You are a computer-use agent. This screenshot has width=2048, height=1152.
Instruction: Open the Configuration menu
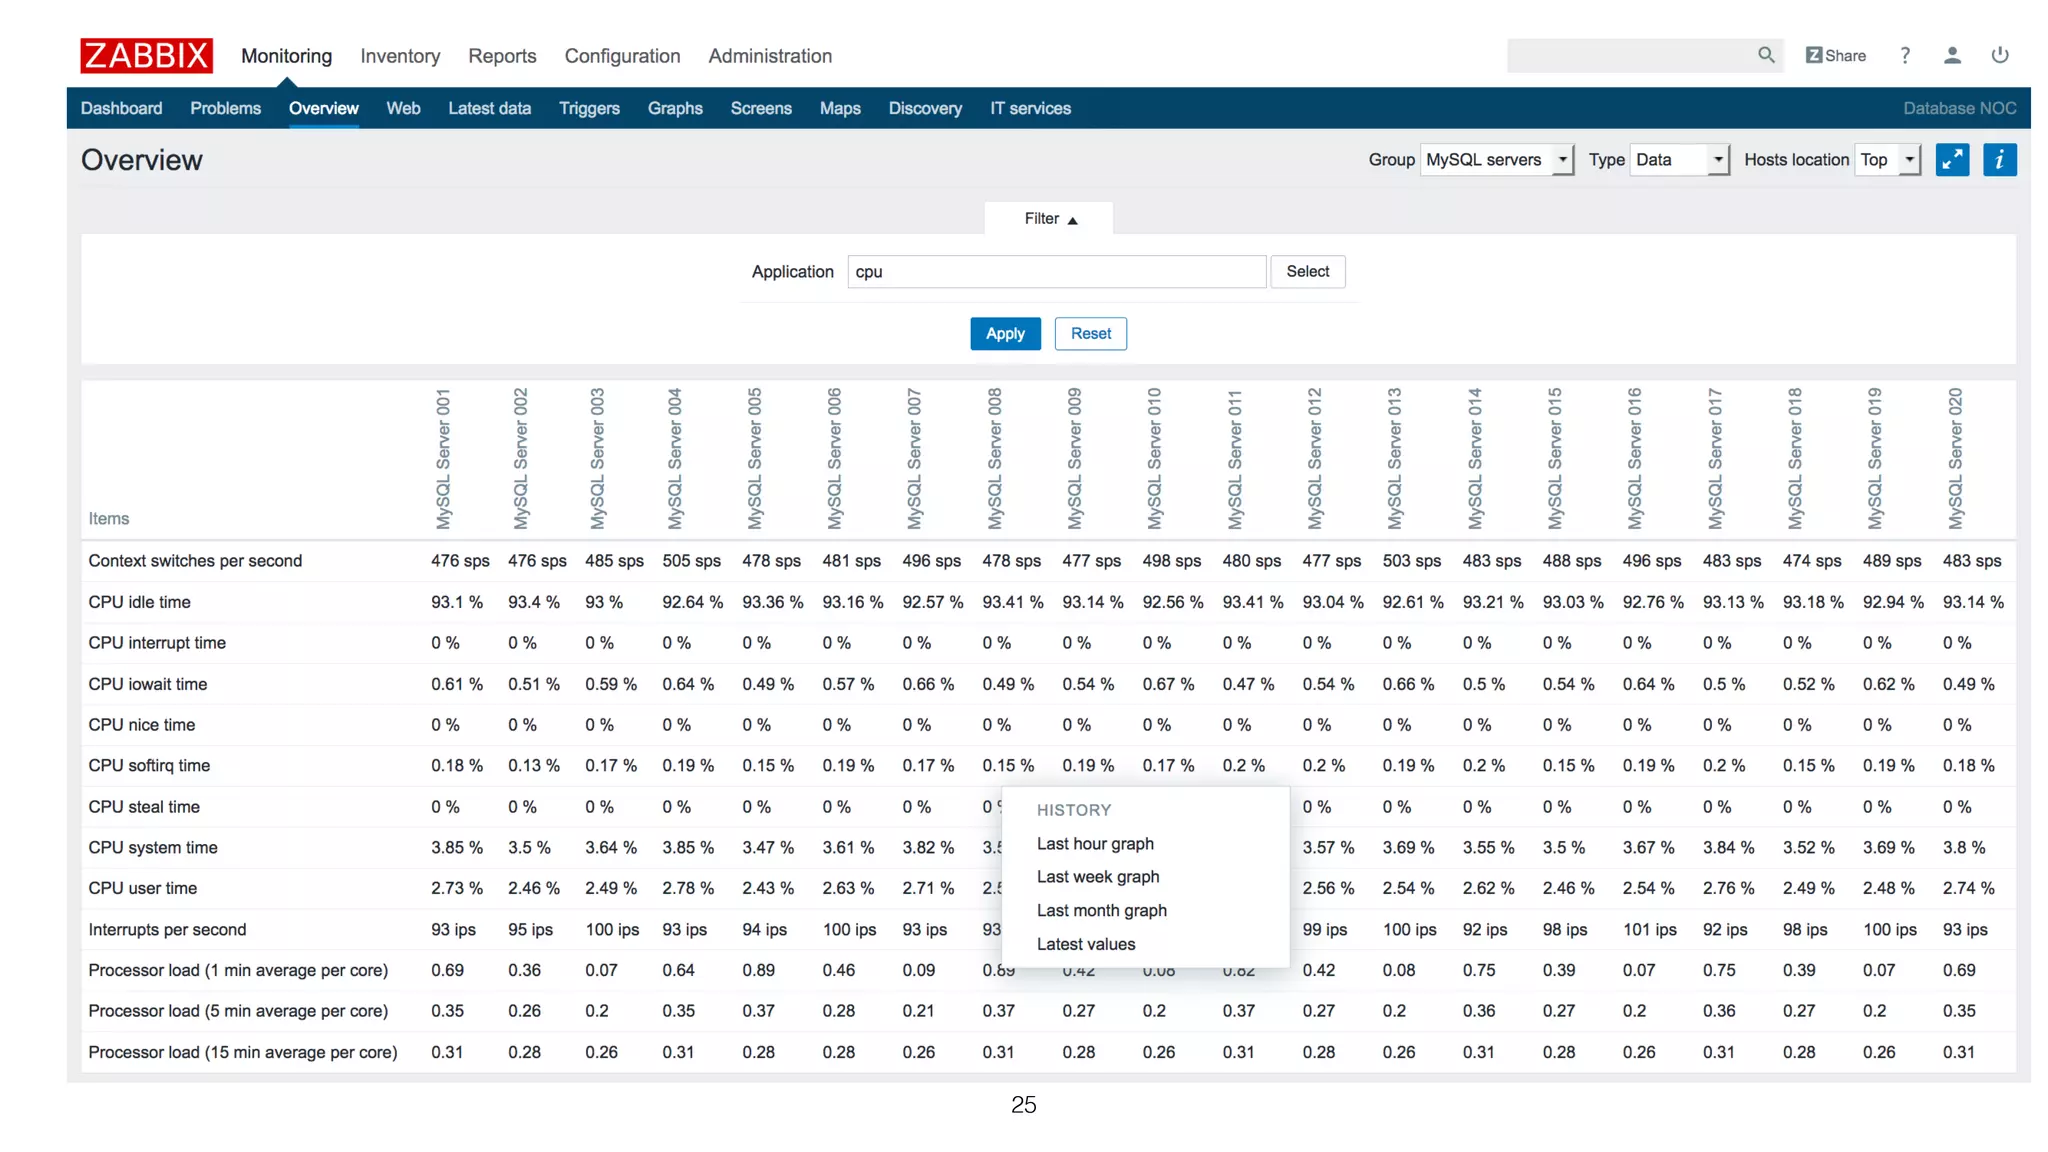(x=622, y=56)
